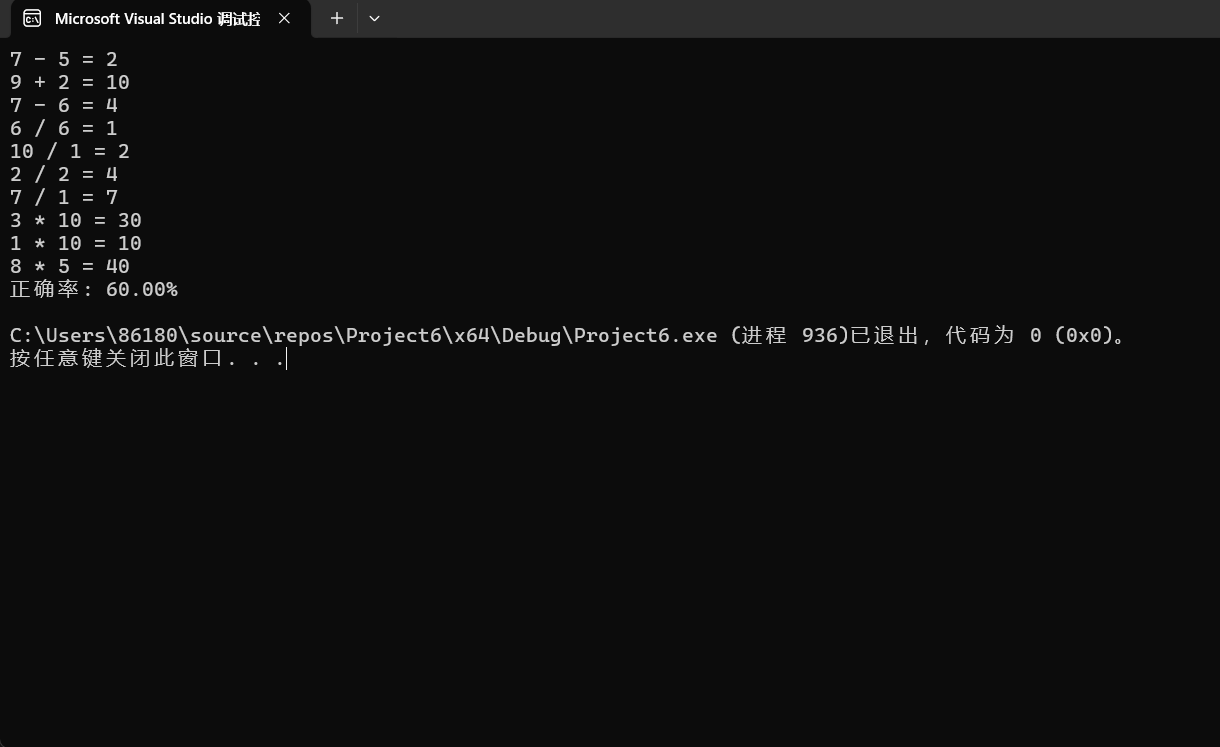Close the debug console tab
The width and height of the screenshot is (1220, 747).
click(284, 19)
